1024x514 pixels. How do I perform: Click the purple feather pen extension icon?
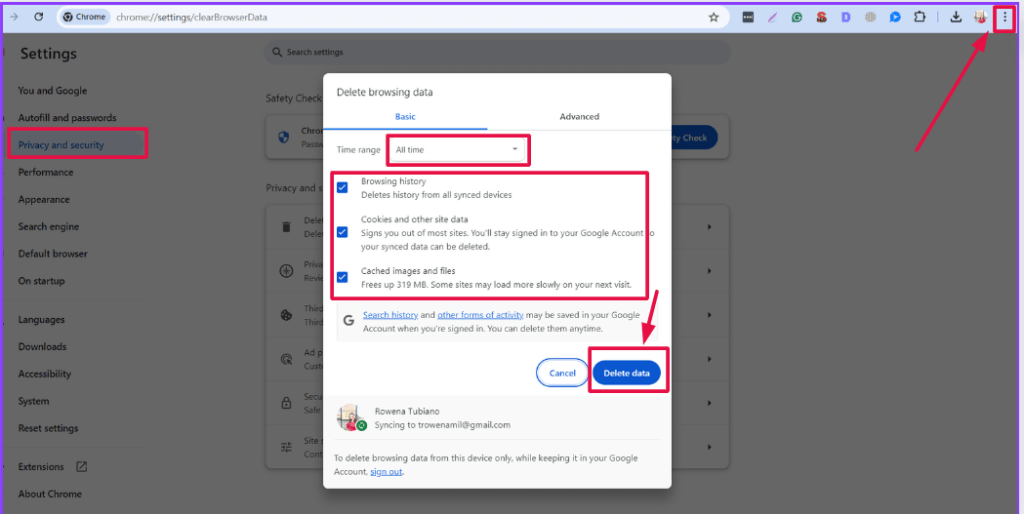click(773, 18)
